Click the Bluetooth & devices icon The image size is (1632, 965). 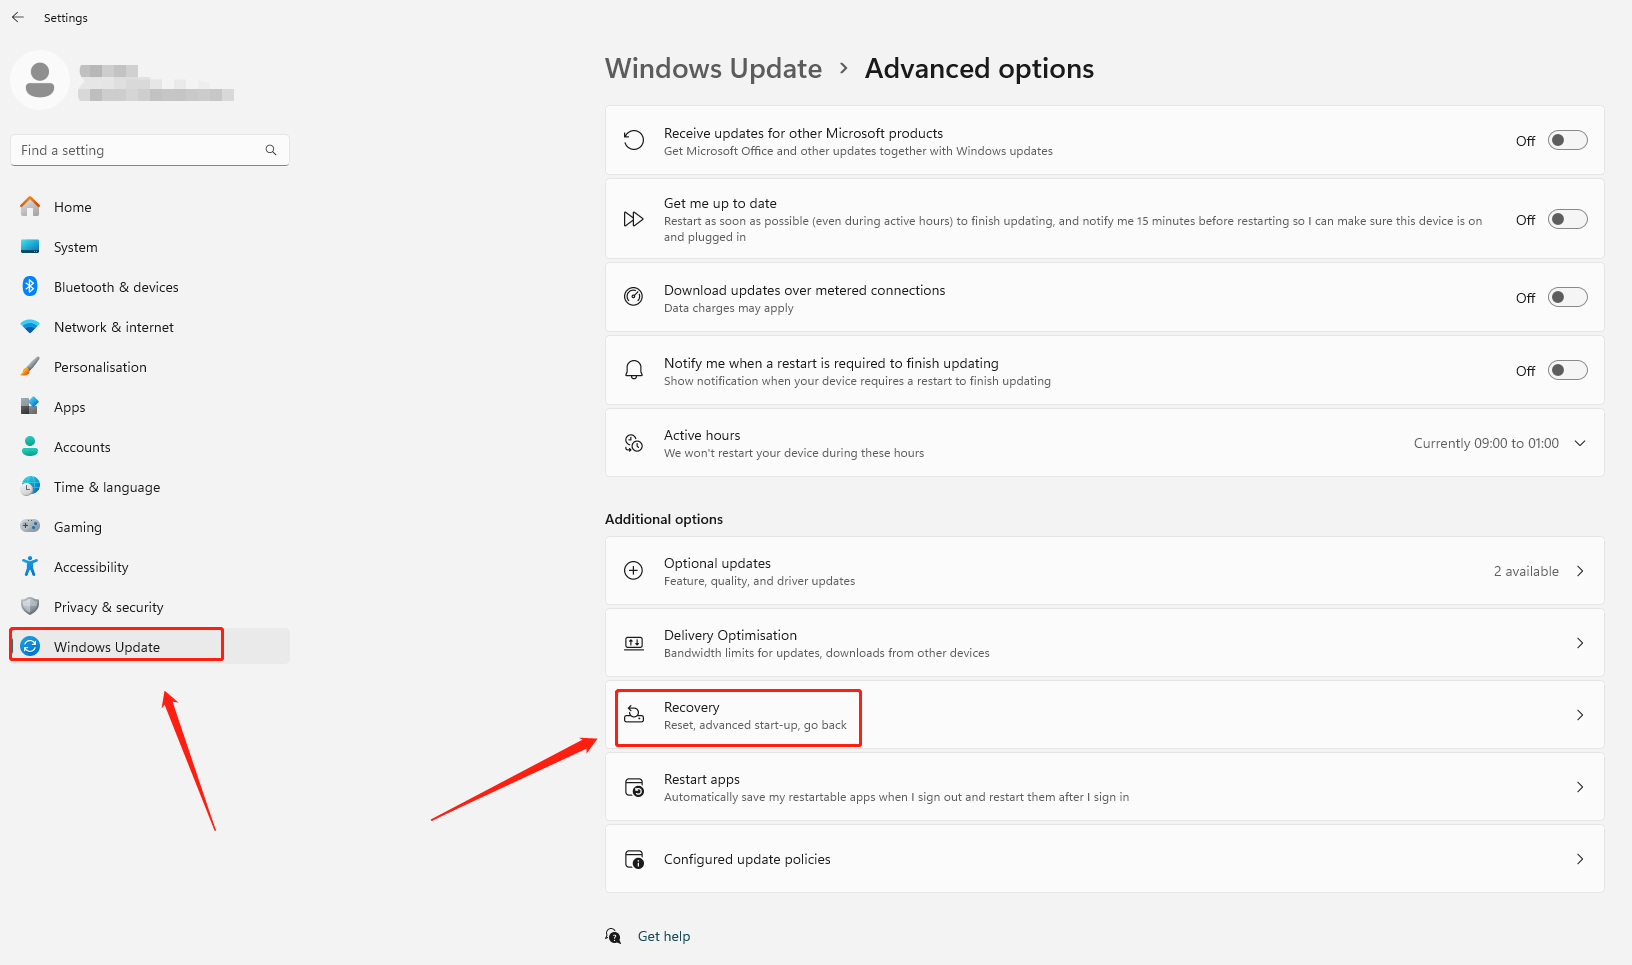pos(30,287)
